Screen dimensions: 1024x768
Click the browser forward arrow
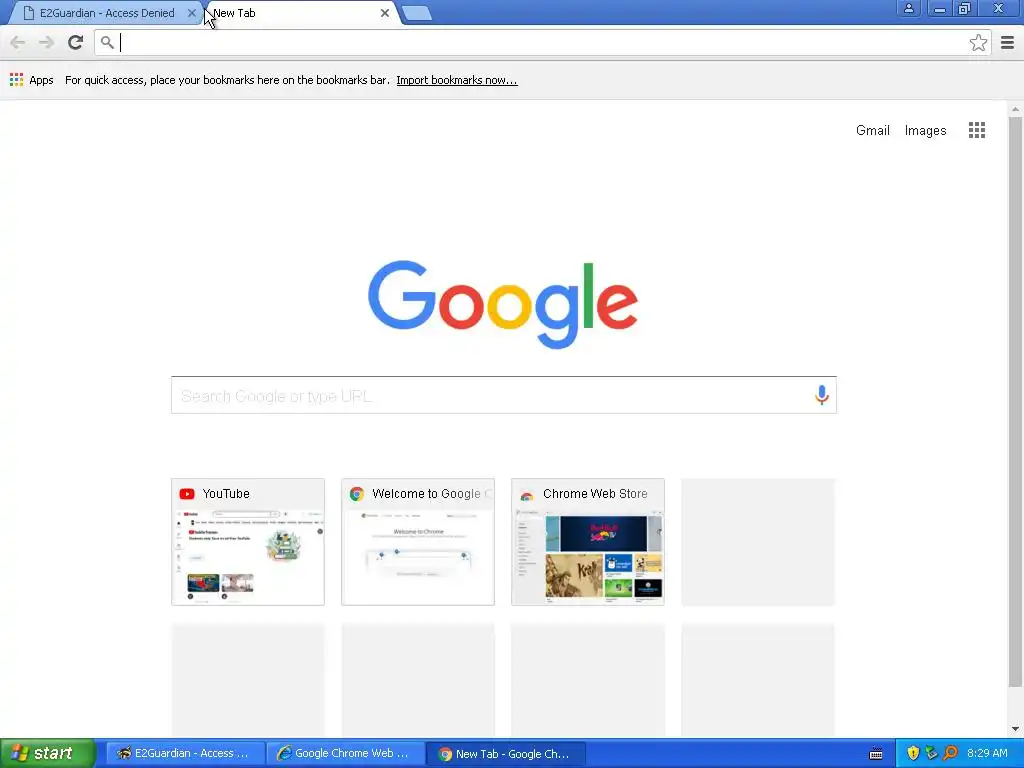pyautogui.click(x=46, y=42)
